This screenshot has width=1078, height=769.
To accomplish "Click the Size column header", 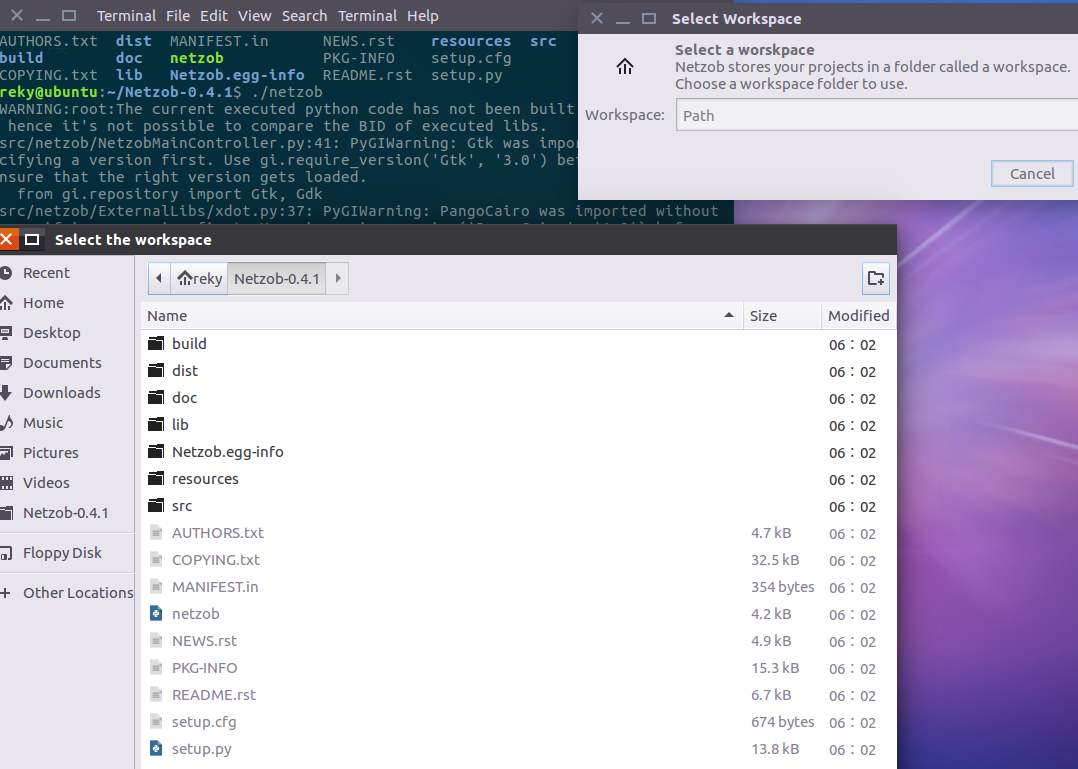I will point(762,315).
